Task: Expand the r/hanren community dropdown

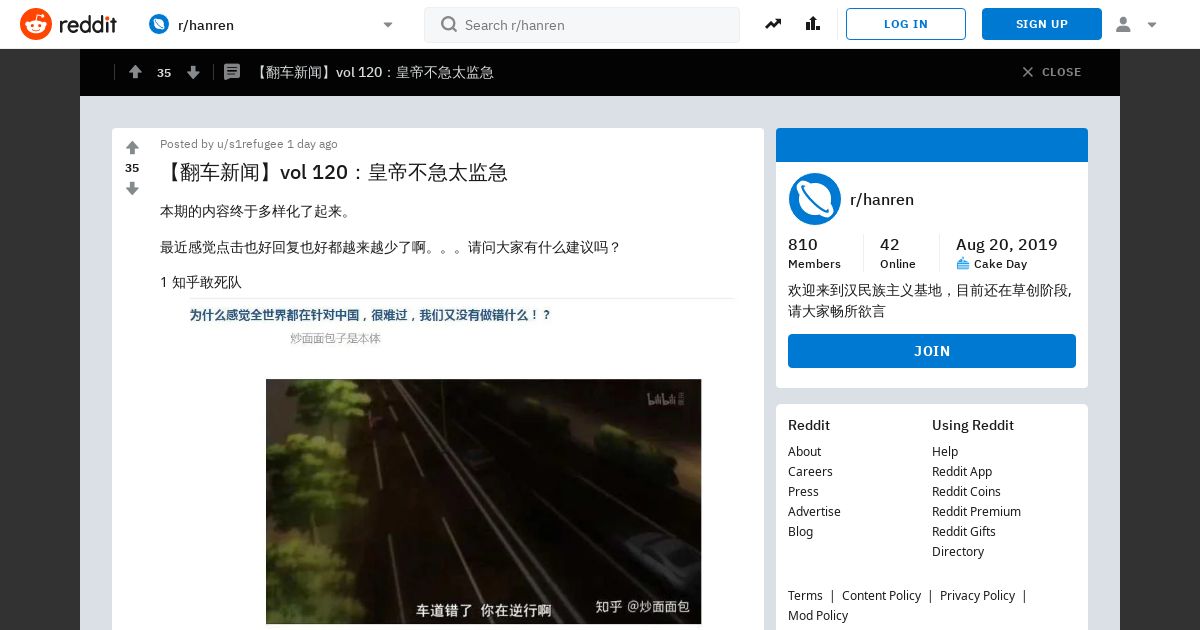Action: 388,25
